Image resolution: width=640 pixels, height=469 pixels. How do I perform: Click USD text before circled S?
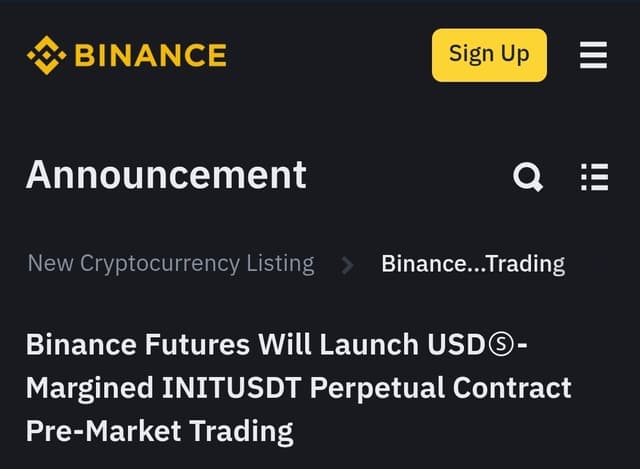coord(457,345)
